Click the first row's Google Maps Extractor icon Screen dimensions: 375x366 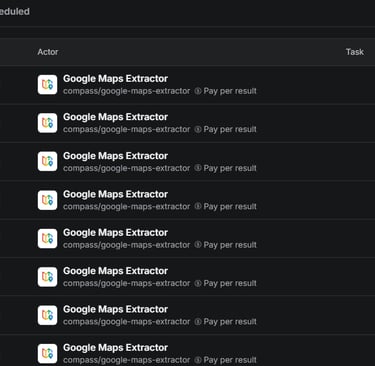[47, 84]
